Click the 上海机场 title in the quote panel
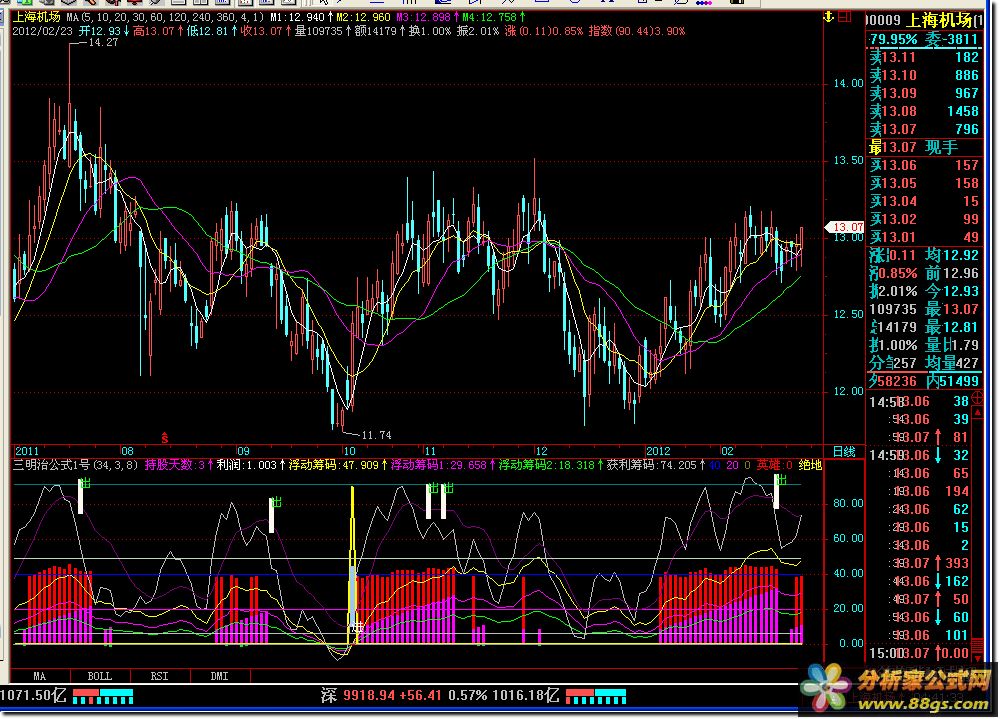This screenshot has width=1000, height=719. [939, 20]
